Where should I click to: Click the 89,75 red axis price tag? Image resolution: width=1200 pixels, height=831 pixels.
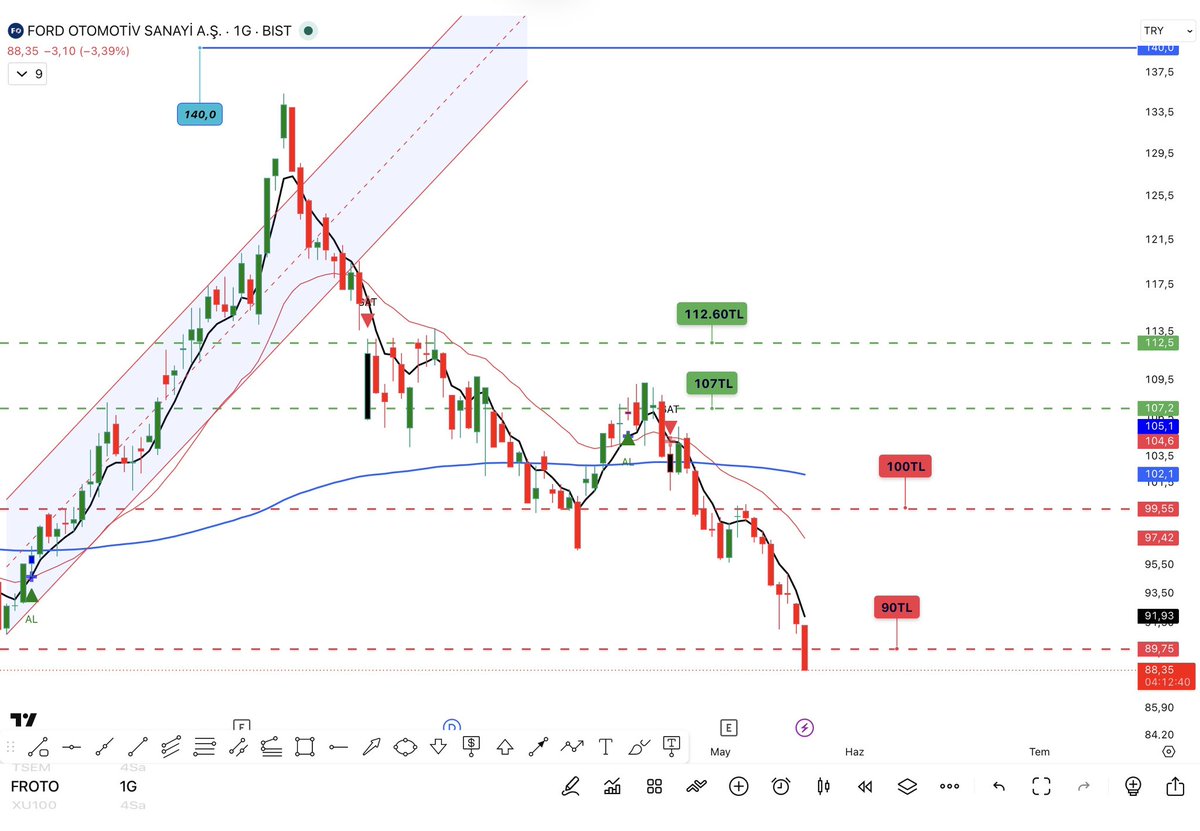(1160, 649)
